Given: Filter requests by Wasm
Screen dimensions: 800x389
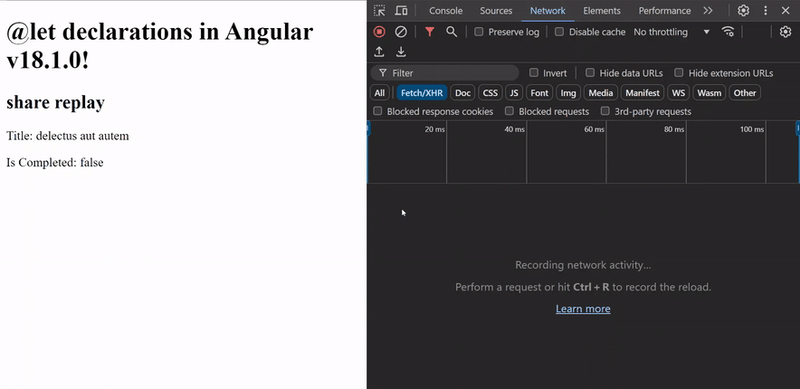Looking at the screenshot, I should pyautogui.click(x=709, y=93).
